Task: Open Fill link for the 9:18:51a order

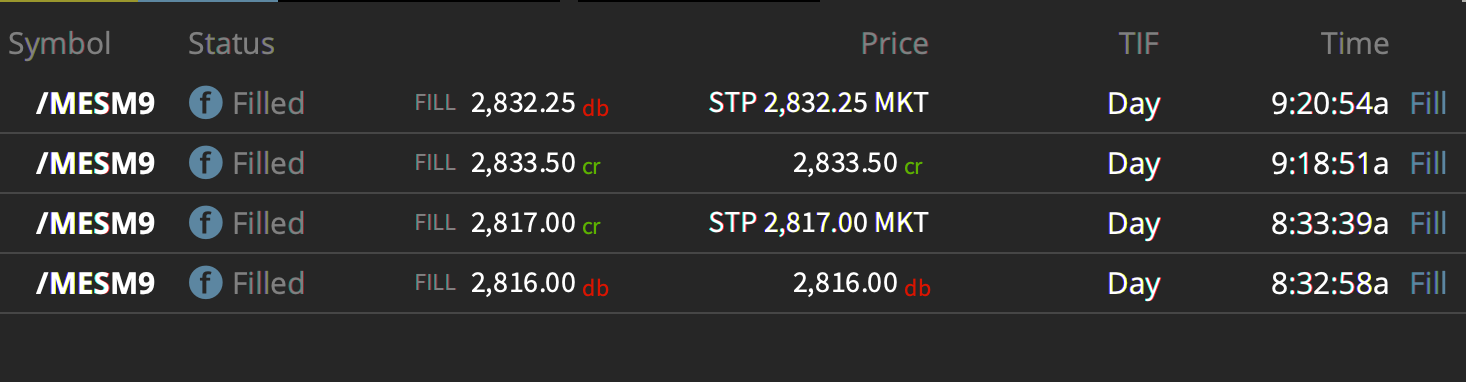Action: [1428, 163]
